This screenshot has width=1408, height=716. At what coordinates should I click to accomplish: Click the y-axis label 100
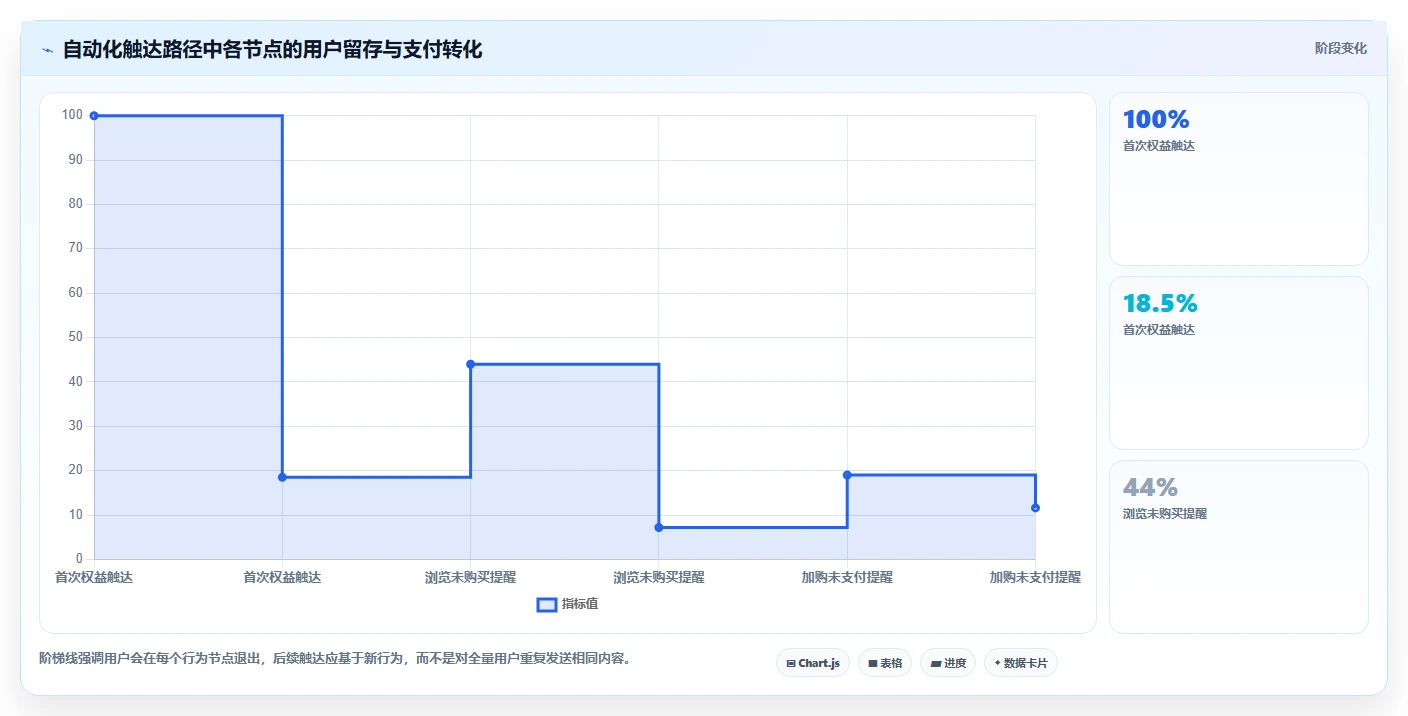pos(71,115)
